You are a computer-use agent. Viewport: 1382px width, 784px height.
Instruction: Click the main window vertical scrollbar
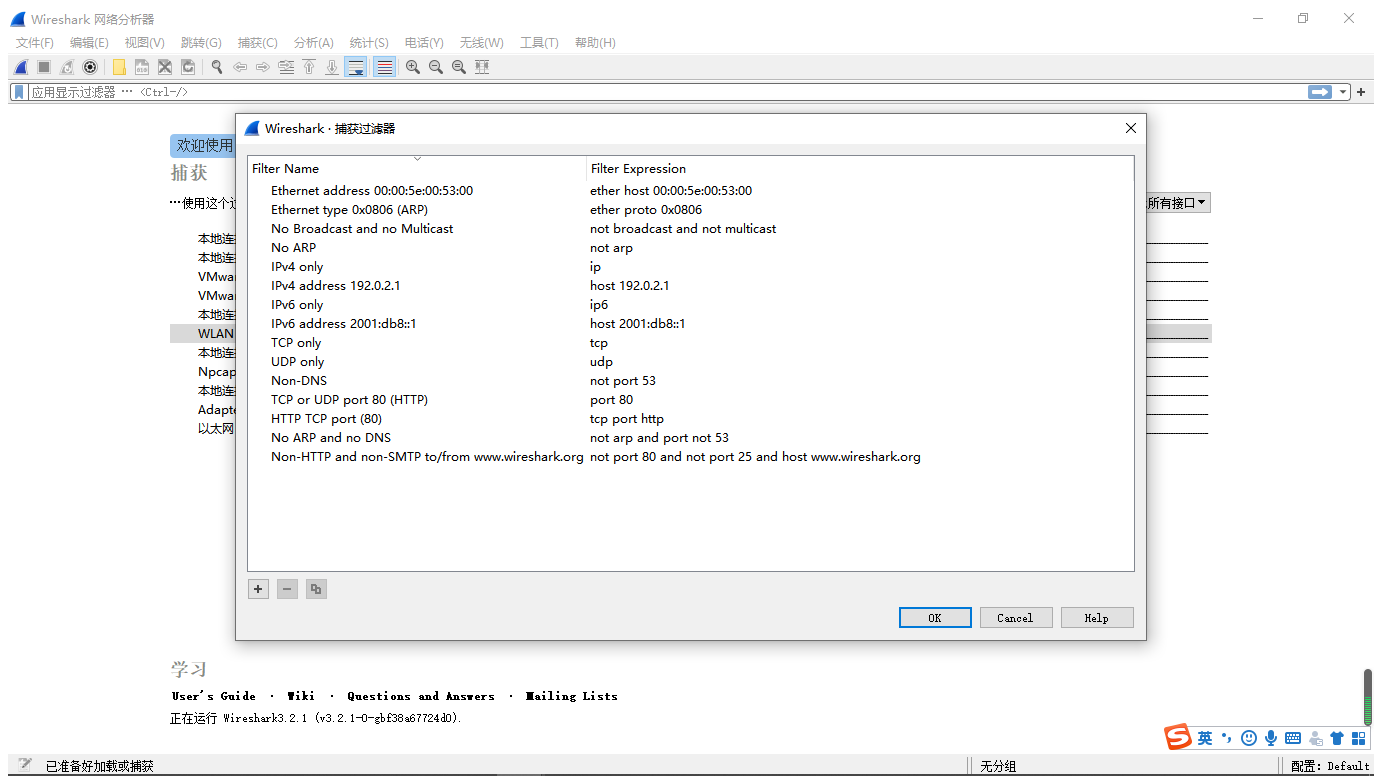click(x=1367, y=696)
